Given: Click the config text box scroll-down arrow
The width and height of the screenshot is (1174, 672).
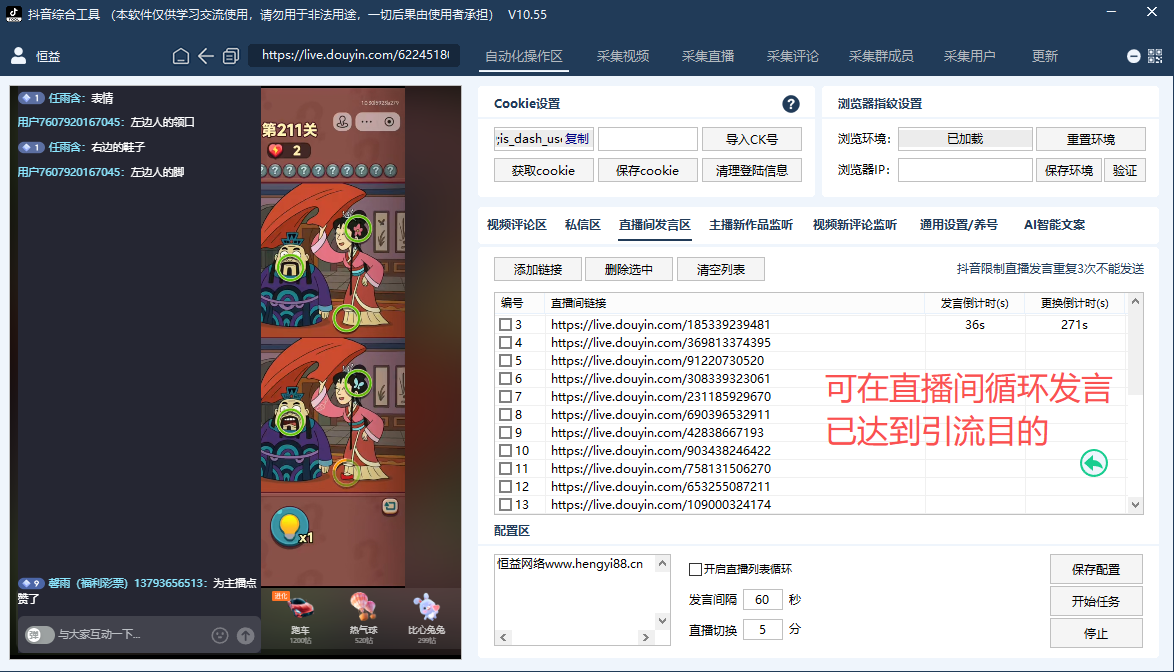Looking at the screenshot, I should 662,621.
